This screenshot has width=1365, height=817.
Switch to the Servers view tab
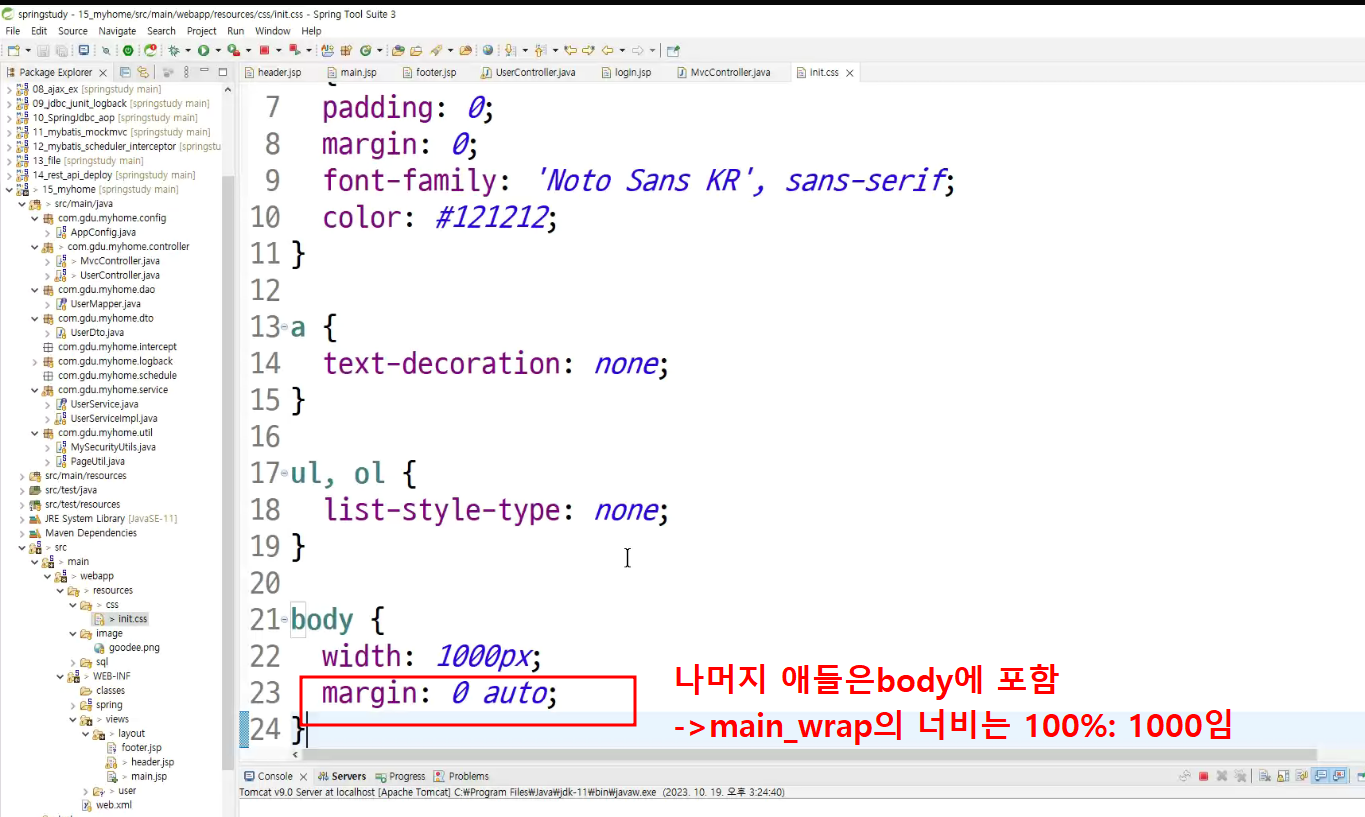[x=342, y=776]
